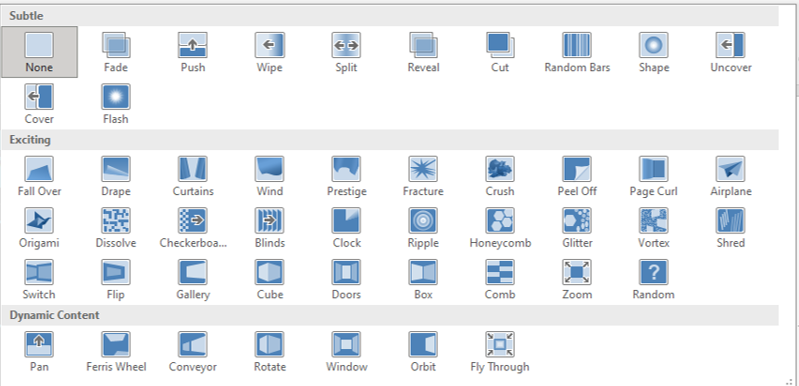799x386 pixels.
Task: Select the Conveyor transition
Action: (193, 351)
